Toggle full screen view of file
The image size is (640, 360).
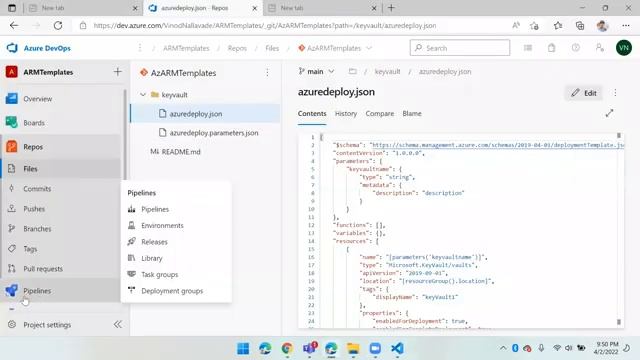point(609,113)
